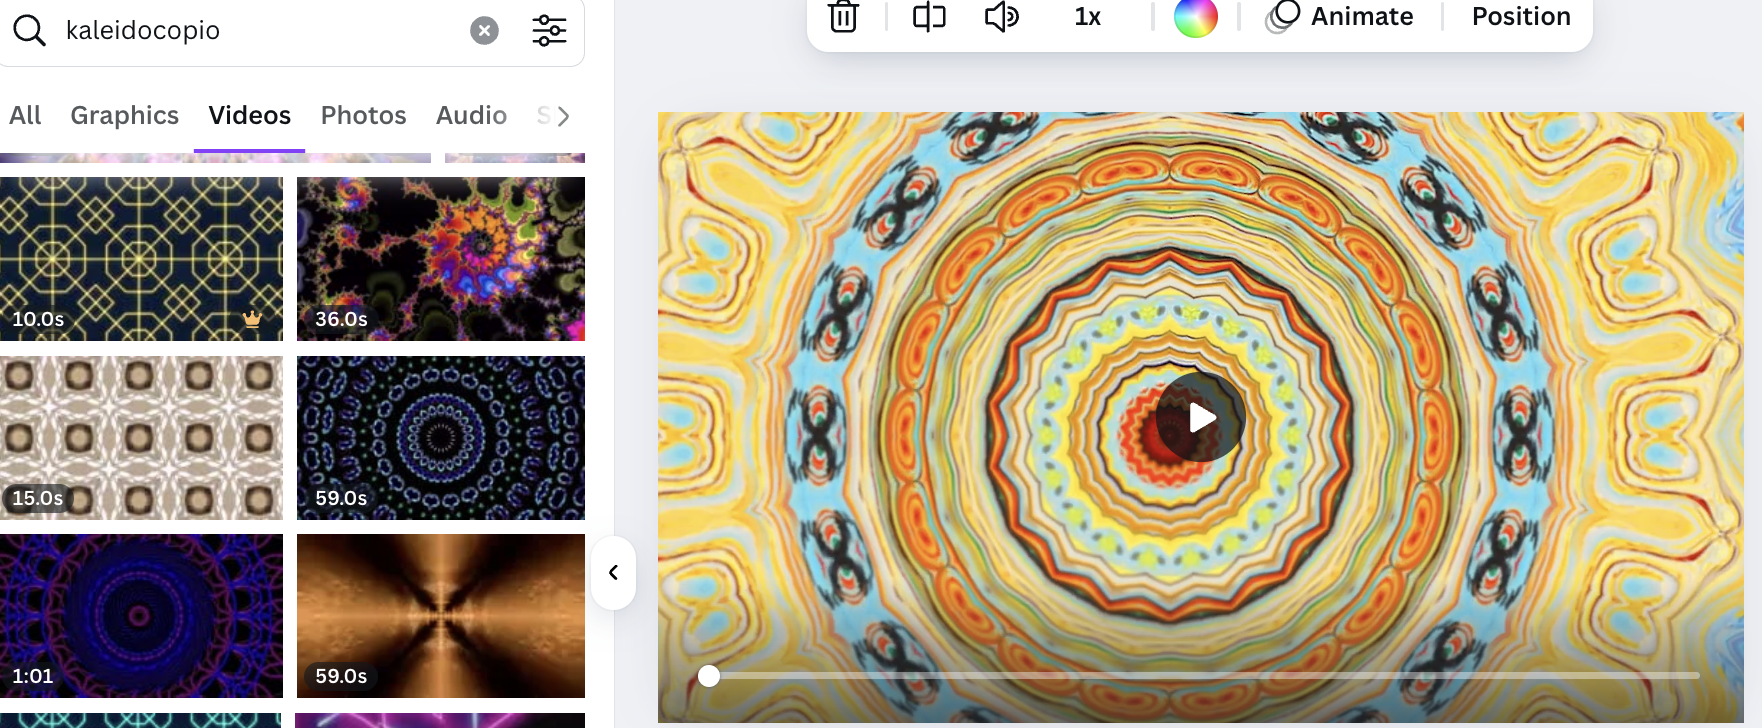Clear the kaleidocopio search text

coord(484,31)
